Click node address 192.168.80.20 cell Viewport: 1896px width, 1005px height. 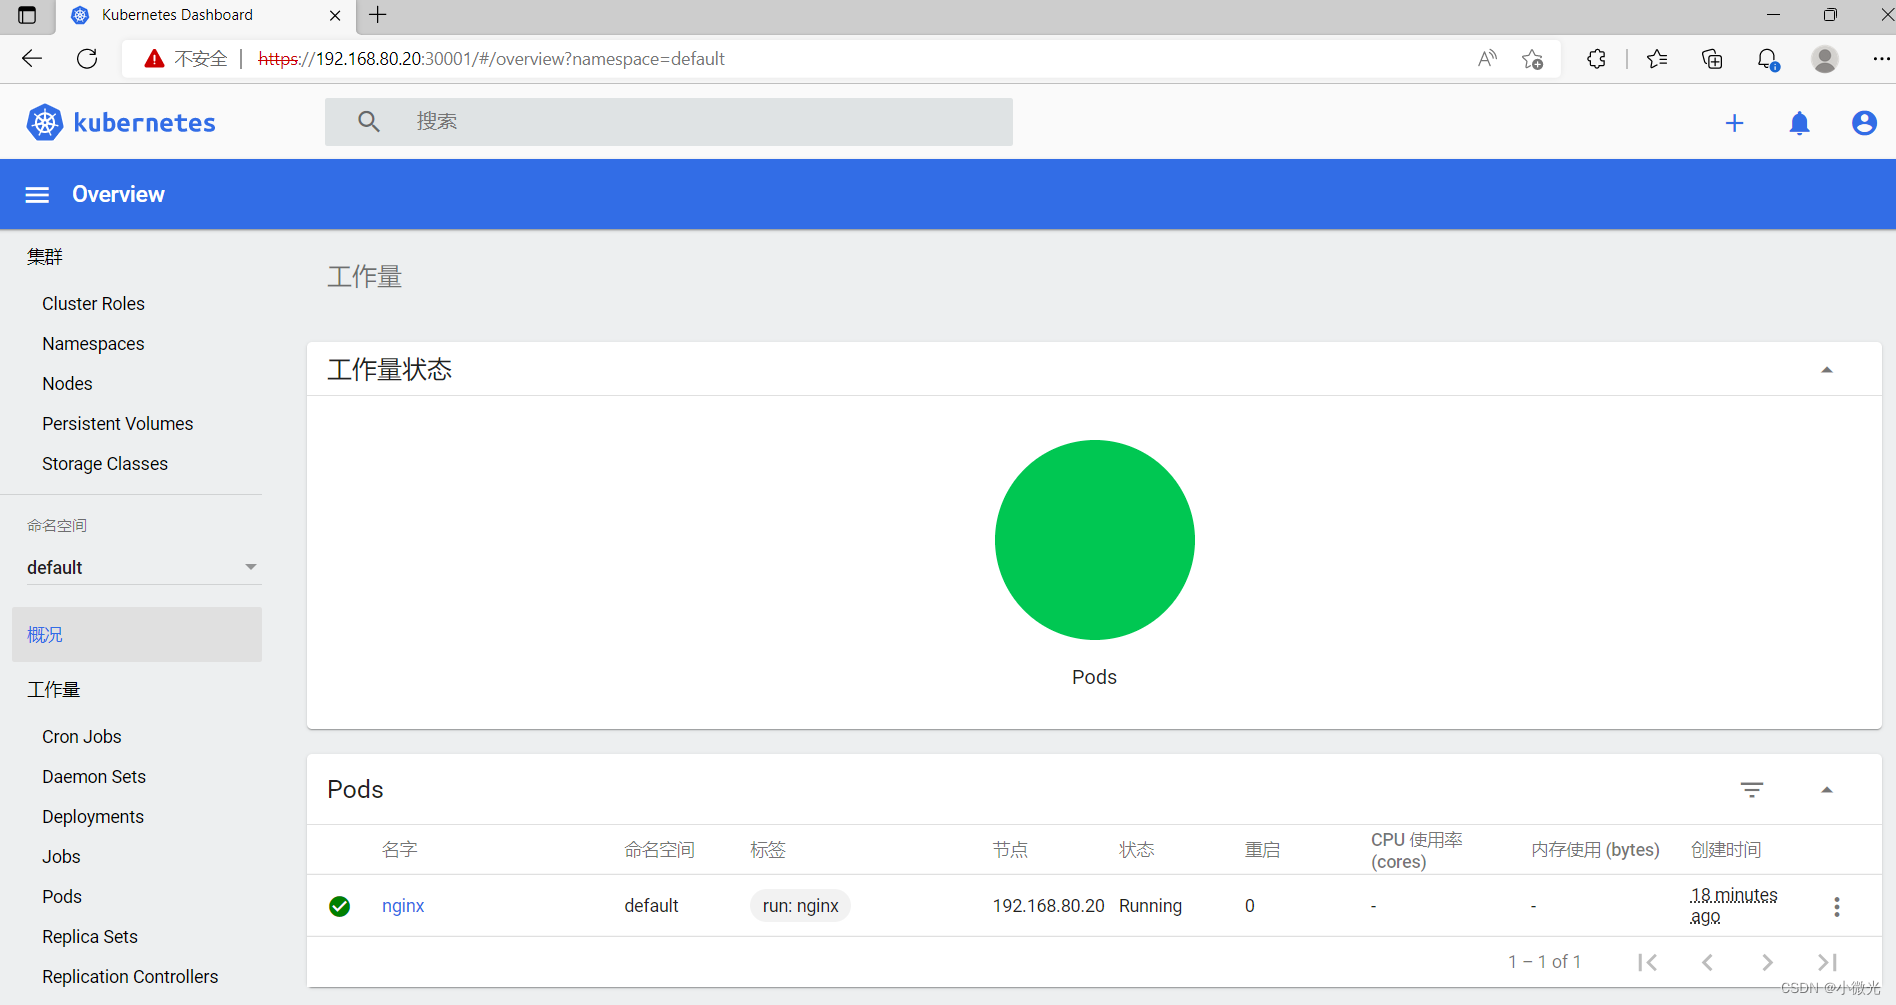(1049, 905)
